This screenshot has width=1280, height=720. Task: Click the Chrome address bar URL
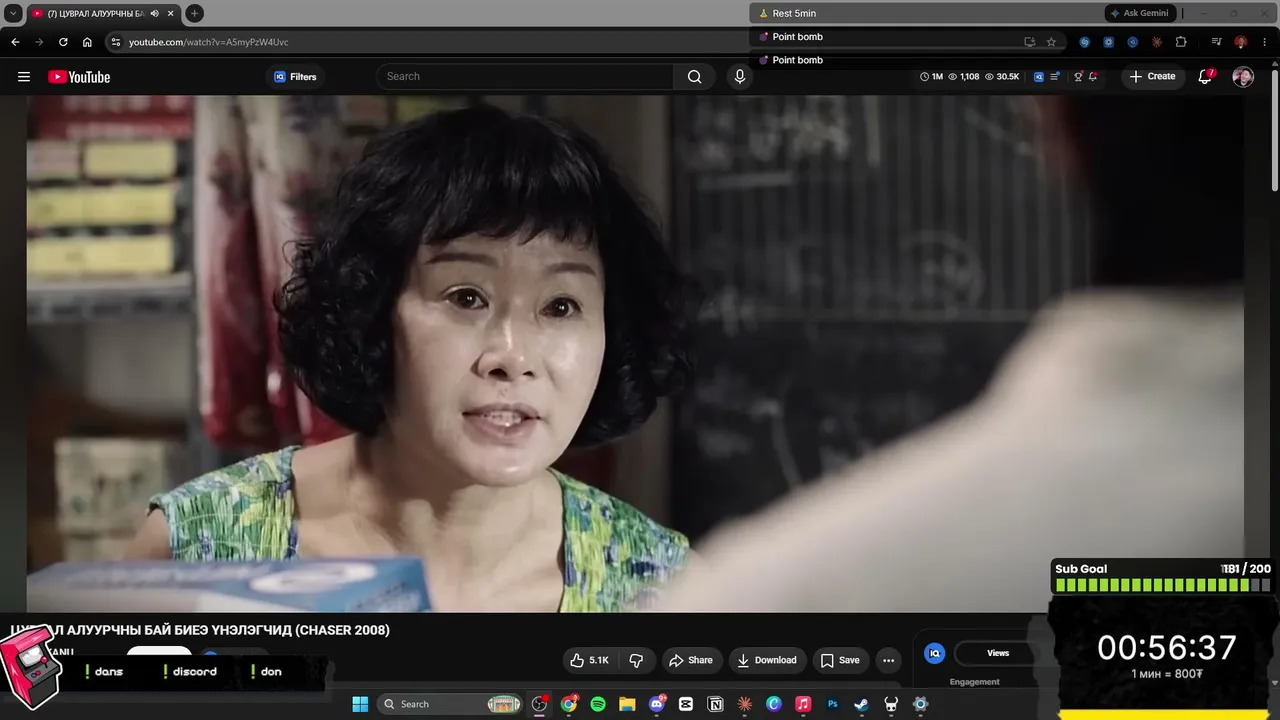209,42
